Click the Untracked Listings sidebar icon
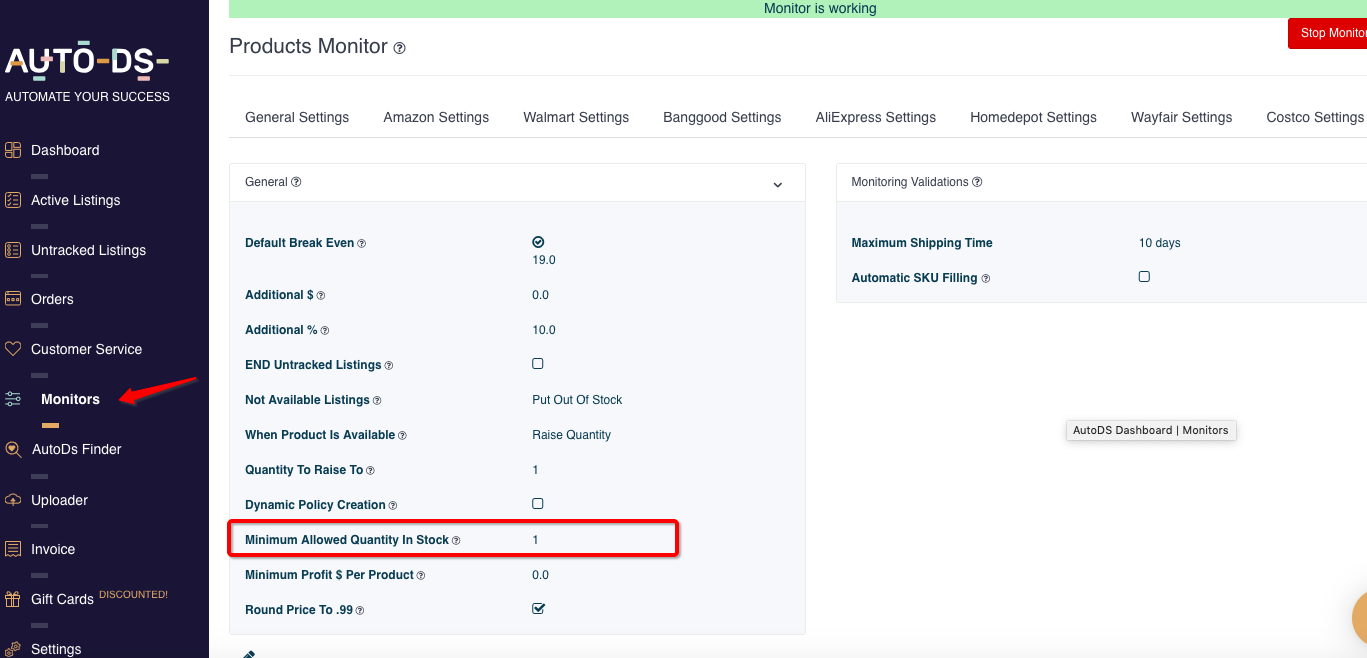Viewport: 1367px width, 658px height. point(13,250)
